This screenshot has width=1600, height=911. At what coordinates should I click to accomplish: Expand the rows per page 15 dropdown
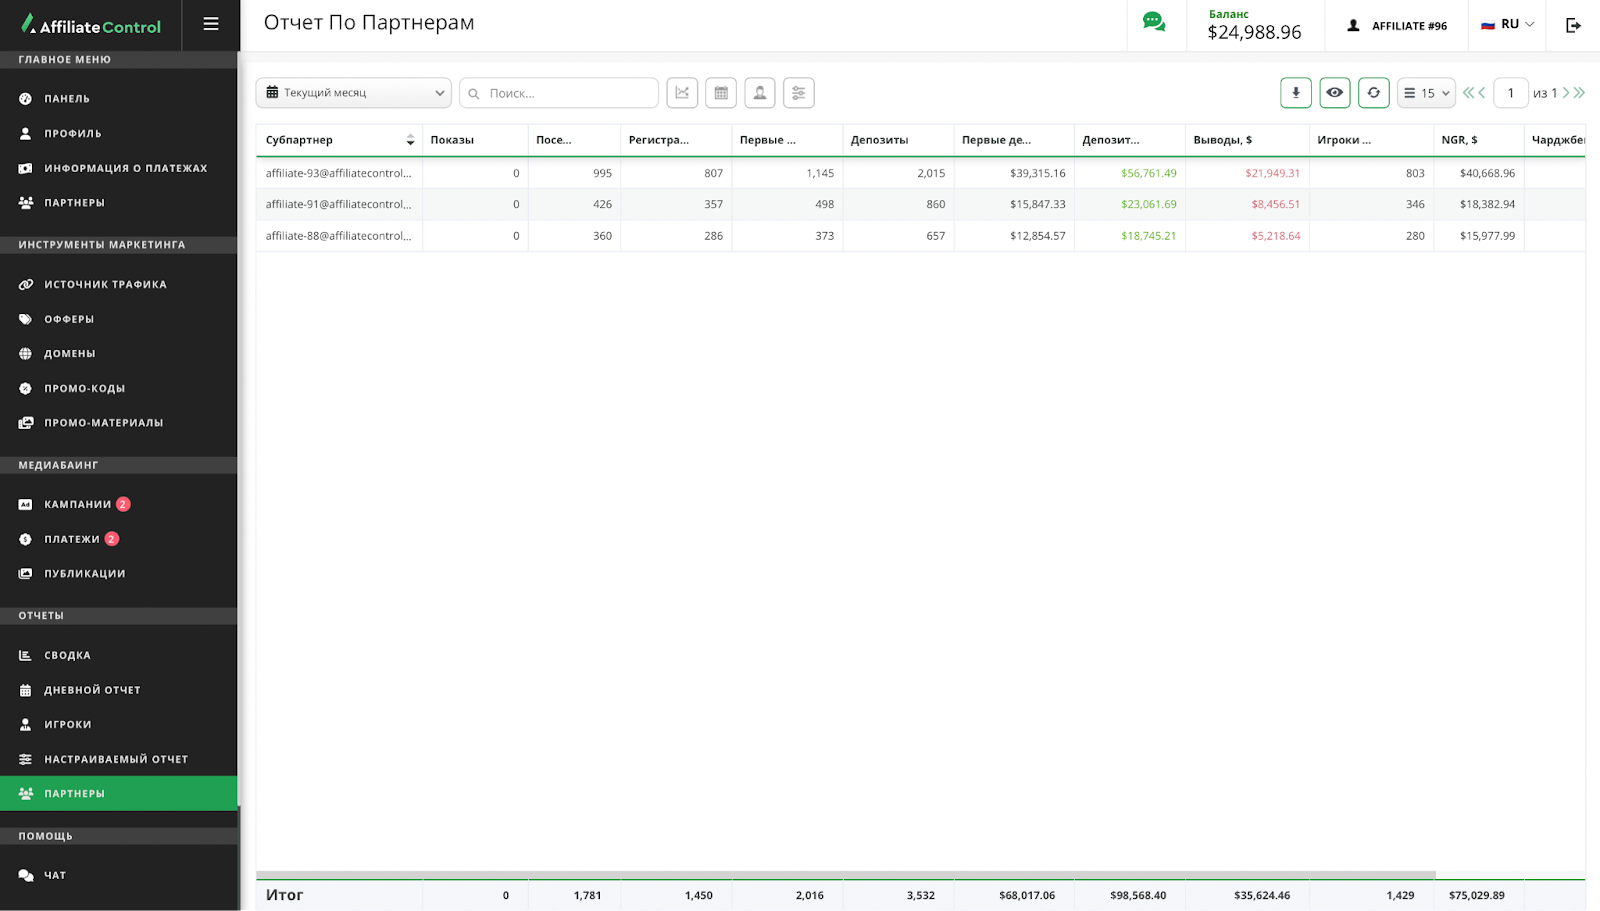pos(1426,93)
